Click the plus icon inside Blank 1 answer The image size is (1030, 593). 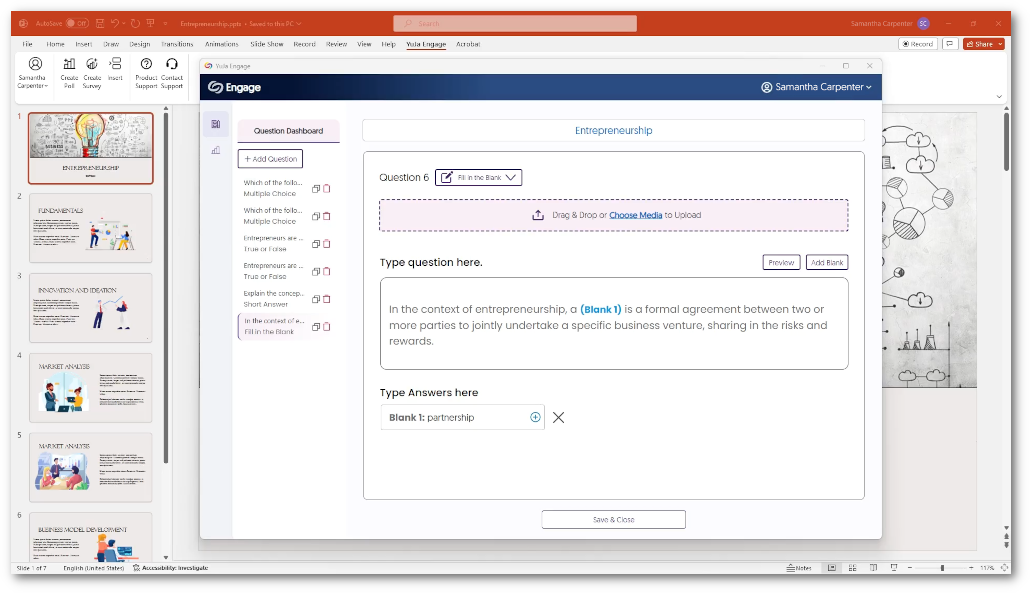535,417
